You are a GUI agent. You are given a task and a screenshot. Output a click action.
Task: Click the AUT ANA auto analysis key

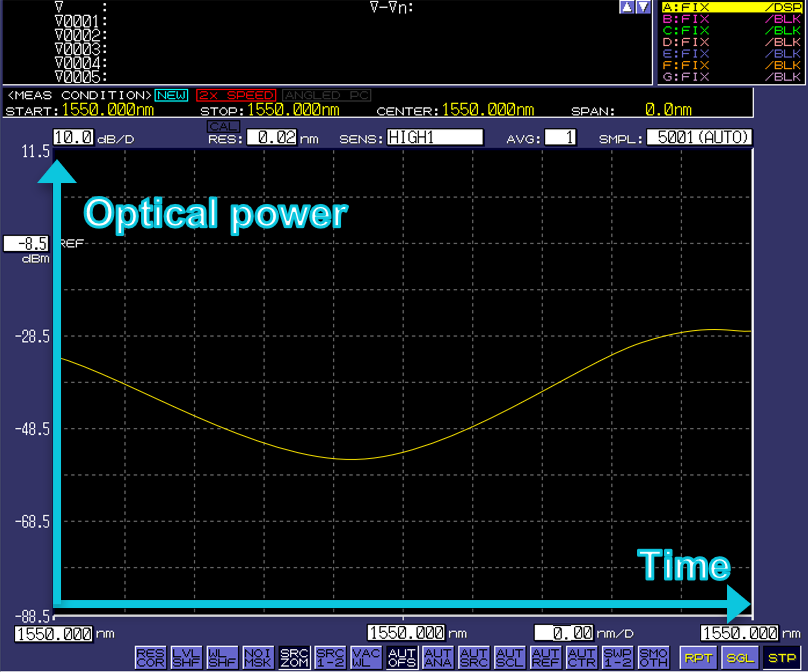point(438,657)
